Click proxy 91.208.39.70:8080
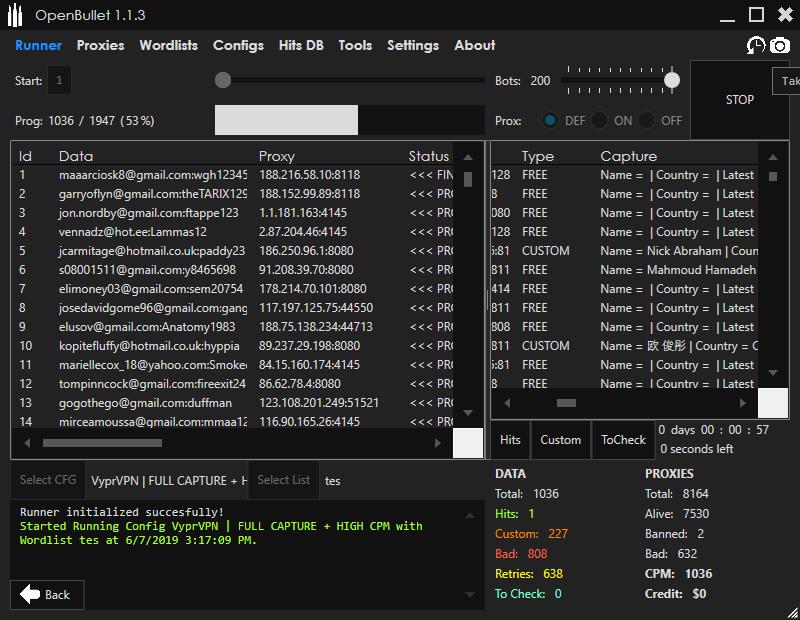 [x=306, y=269]
